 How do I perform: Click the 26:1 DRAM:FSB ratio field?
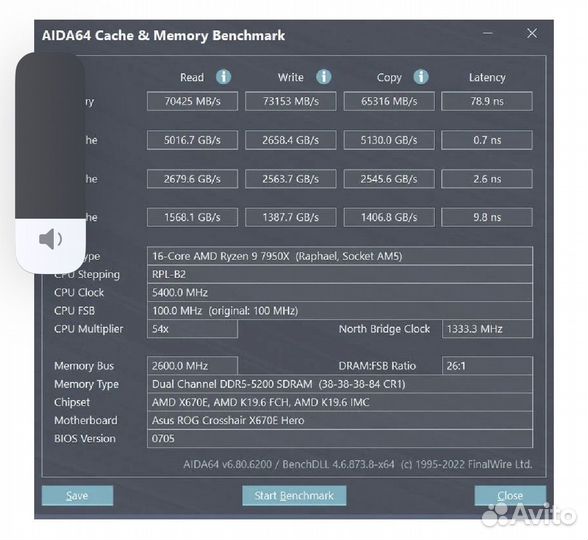click(x=487, y=366)
